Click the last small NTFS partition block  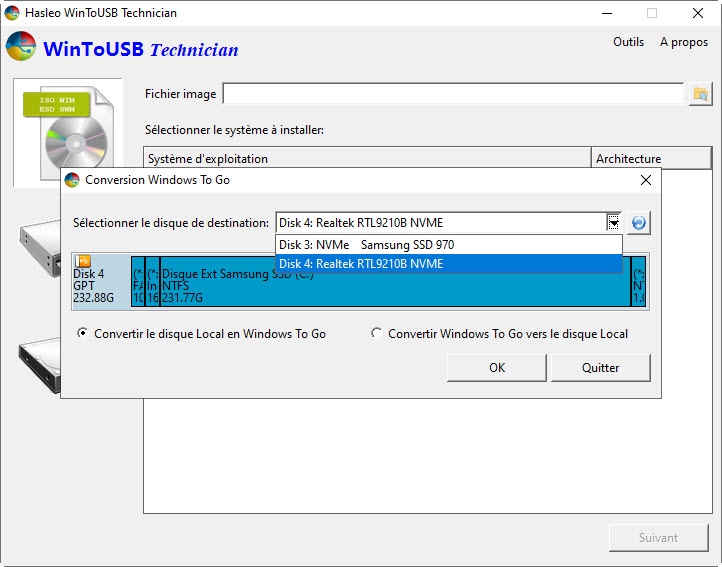click(639, 281)
